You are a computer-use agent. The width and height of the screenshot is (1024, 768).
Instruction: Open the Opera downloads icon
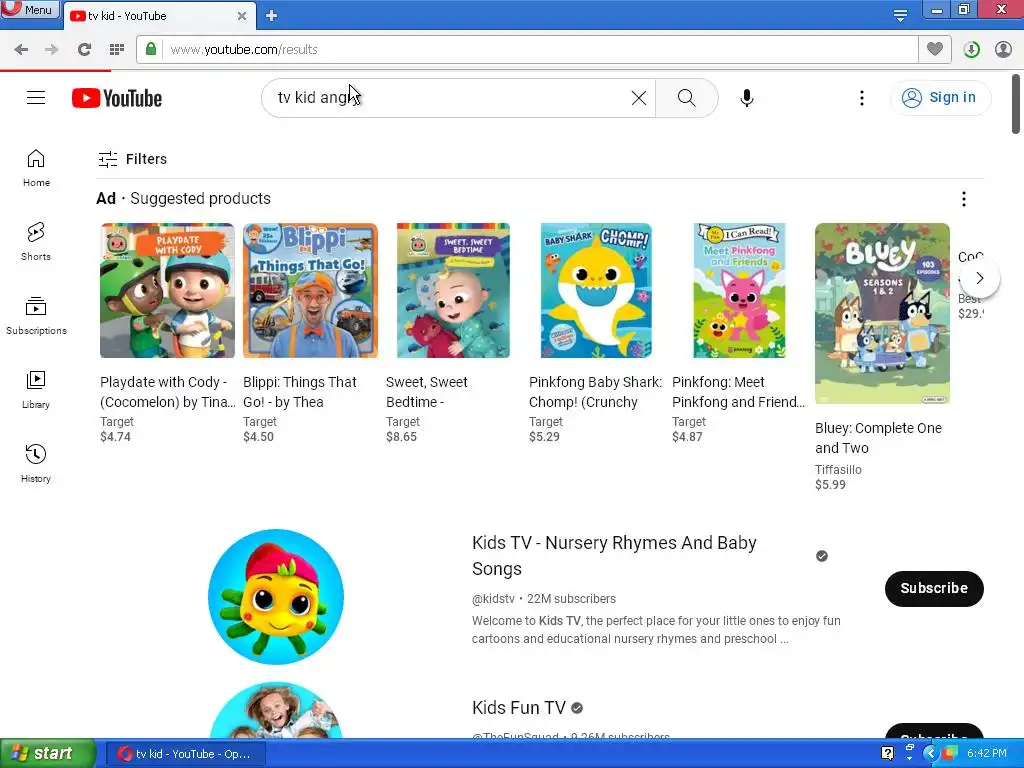[971, 50]
